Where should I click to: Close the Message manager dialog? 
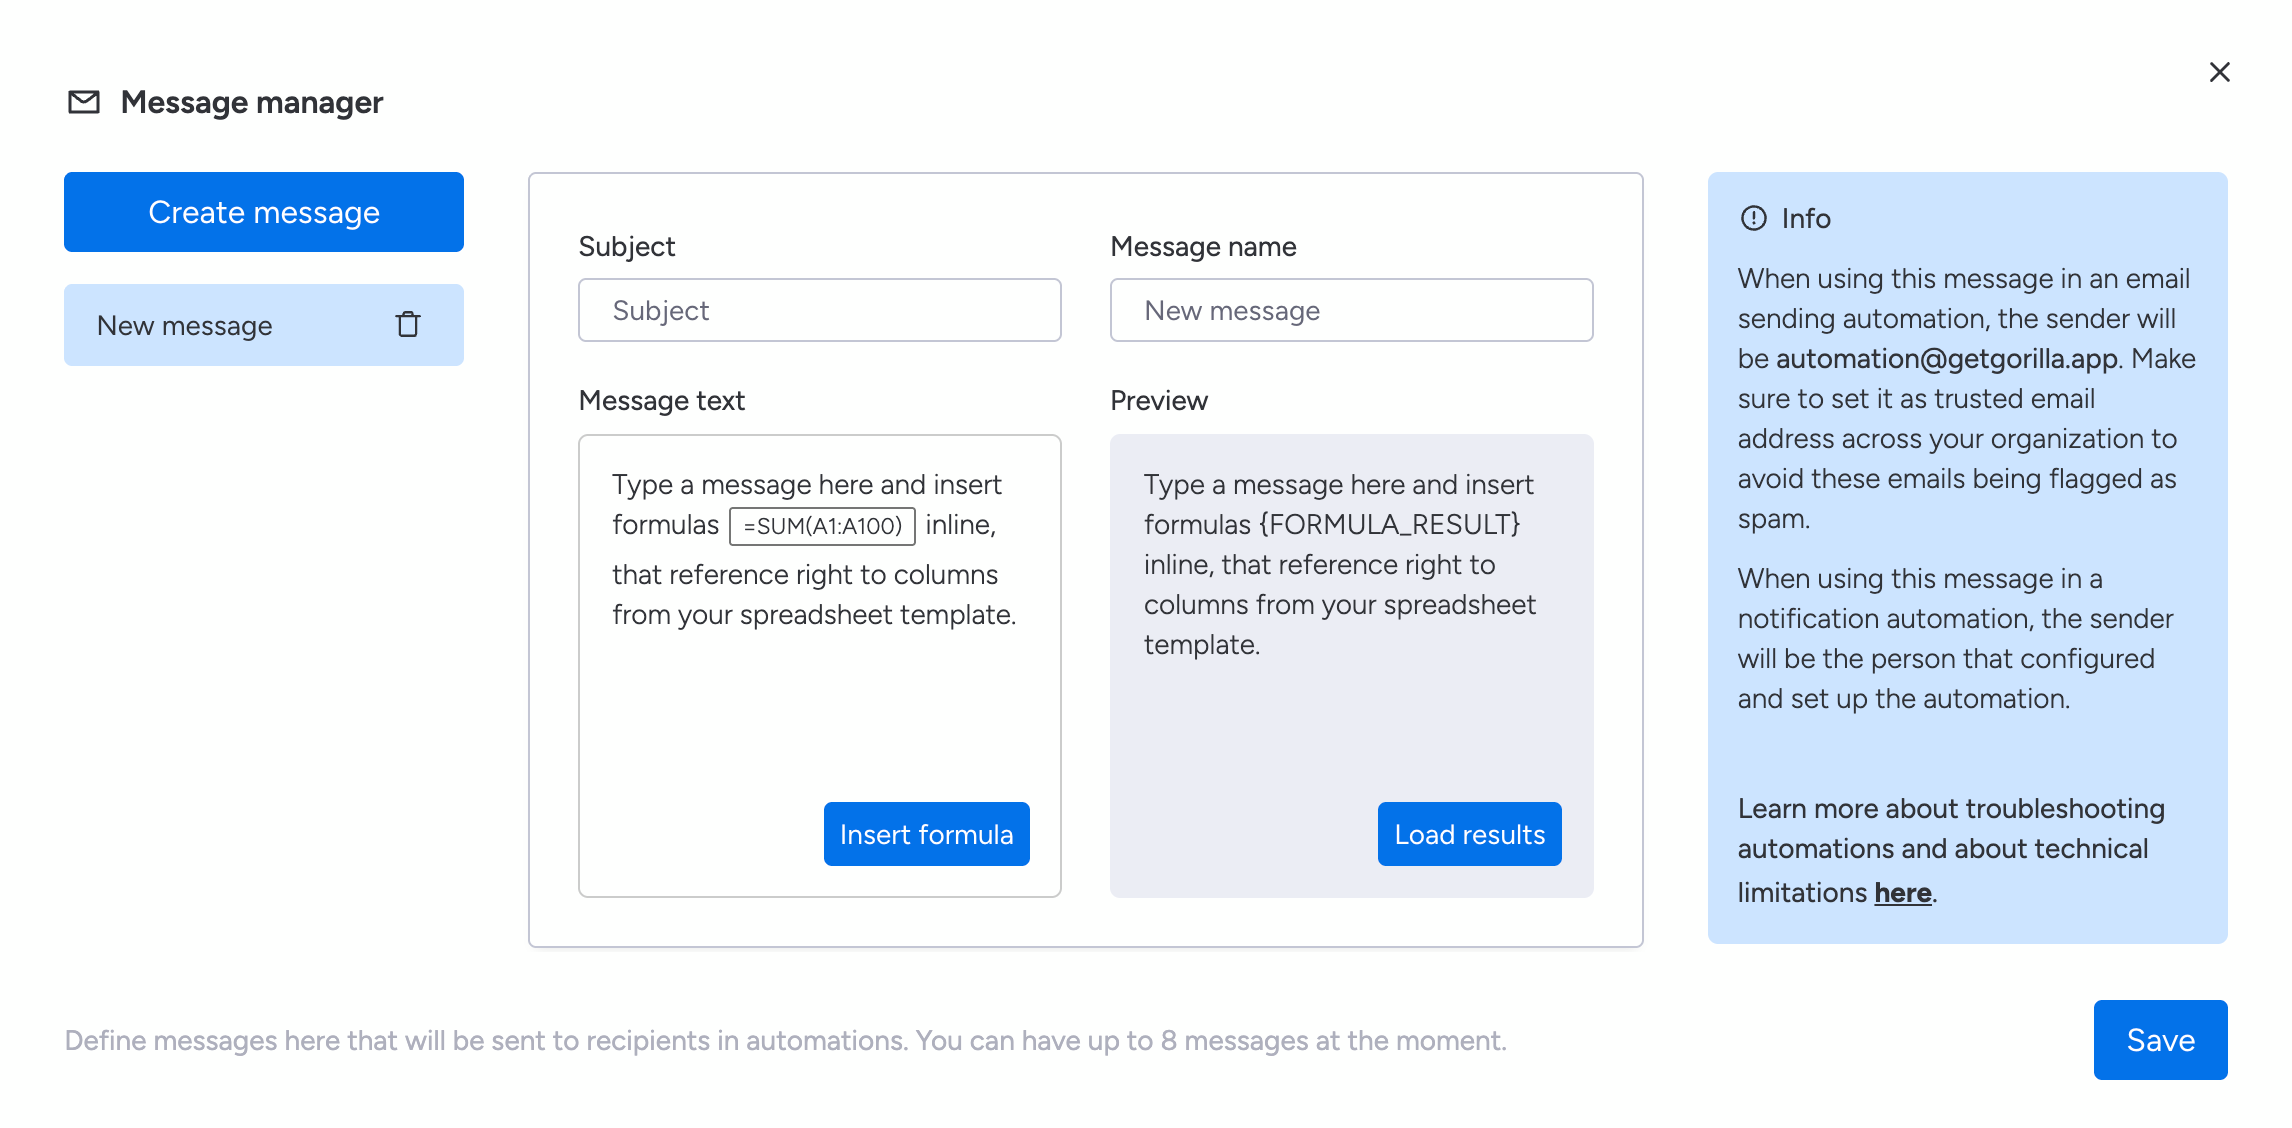pyautogui.click(x=2219, y=72)
